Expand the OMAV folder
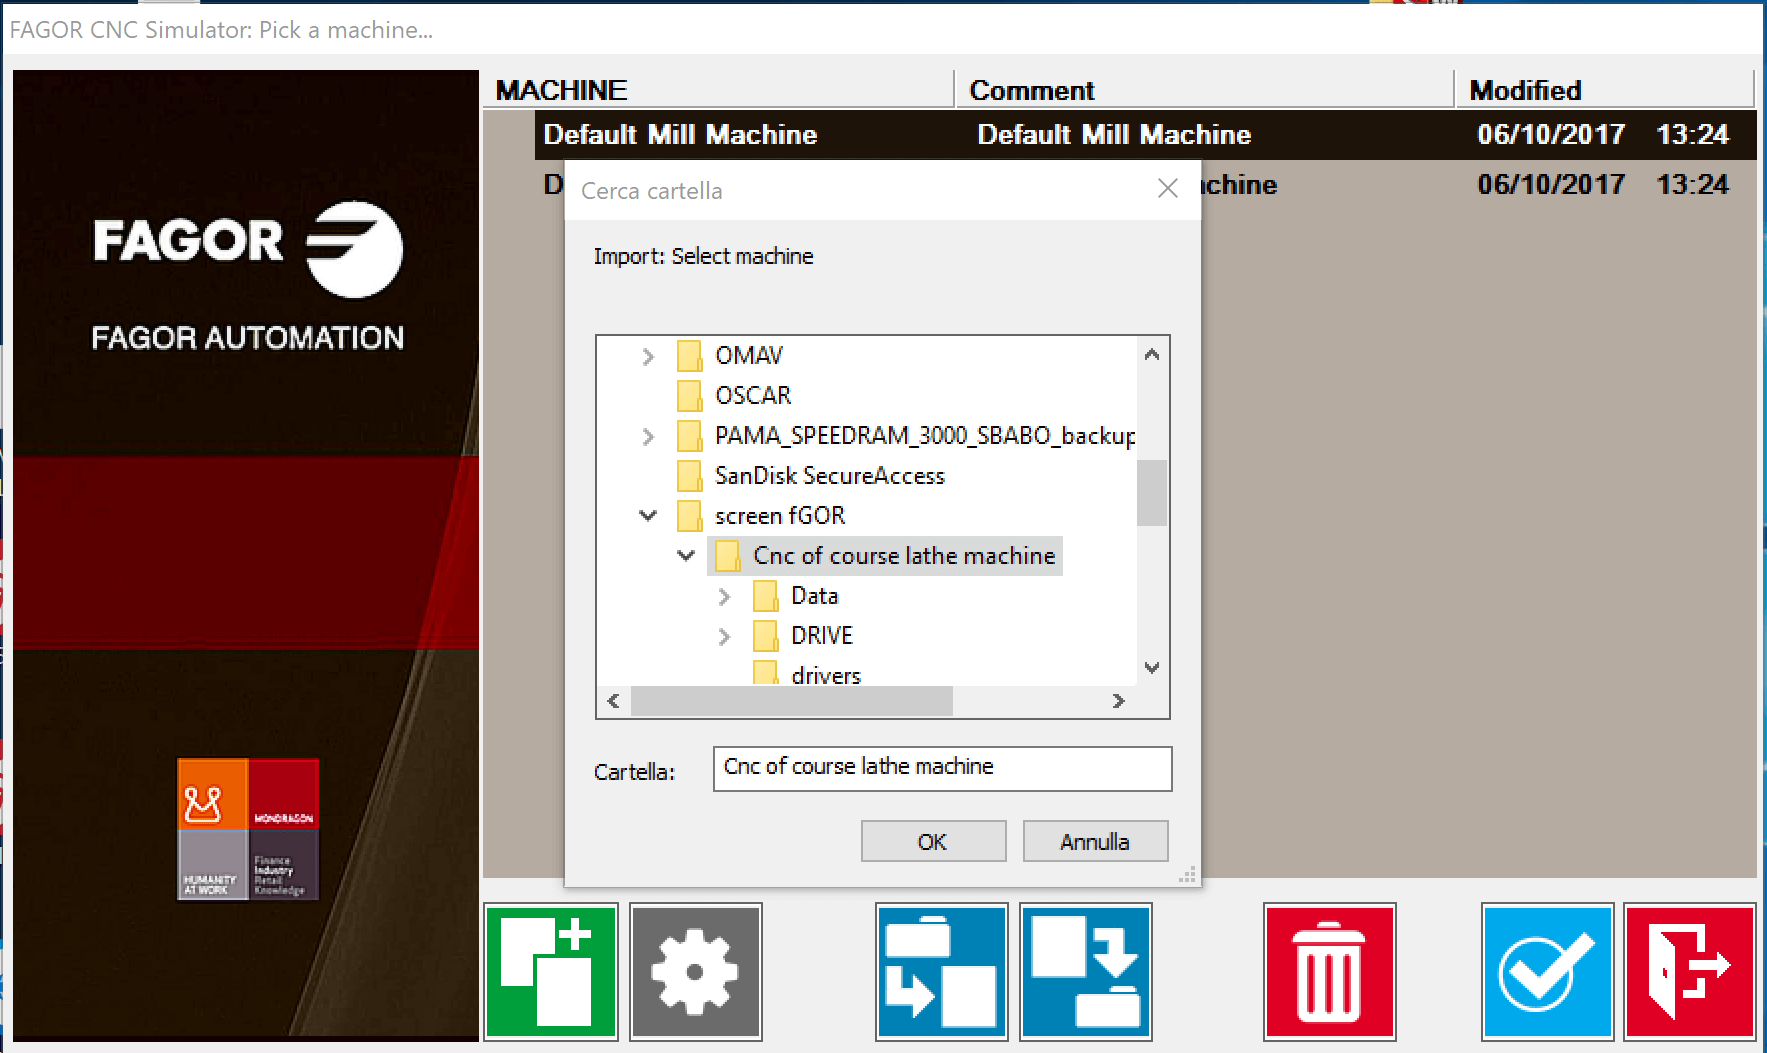1767x1053 pixels. pos(648,356)
